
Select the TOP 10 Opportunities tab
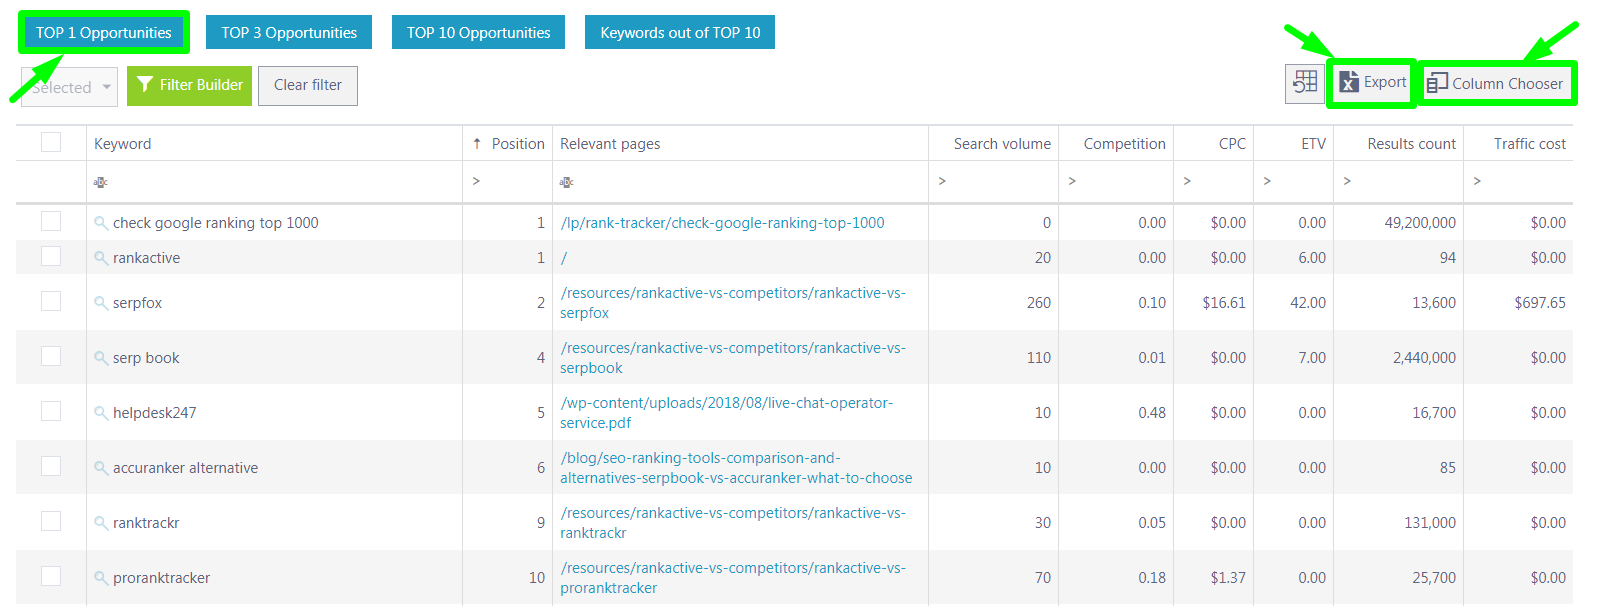pyautogui.click(x=478, y=32)
